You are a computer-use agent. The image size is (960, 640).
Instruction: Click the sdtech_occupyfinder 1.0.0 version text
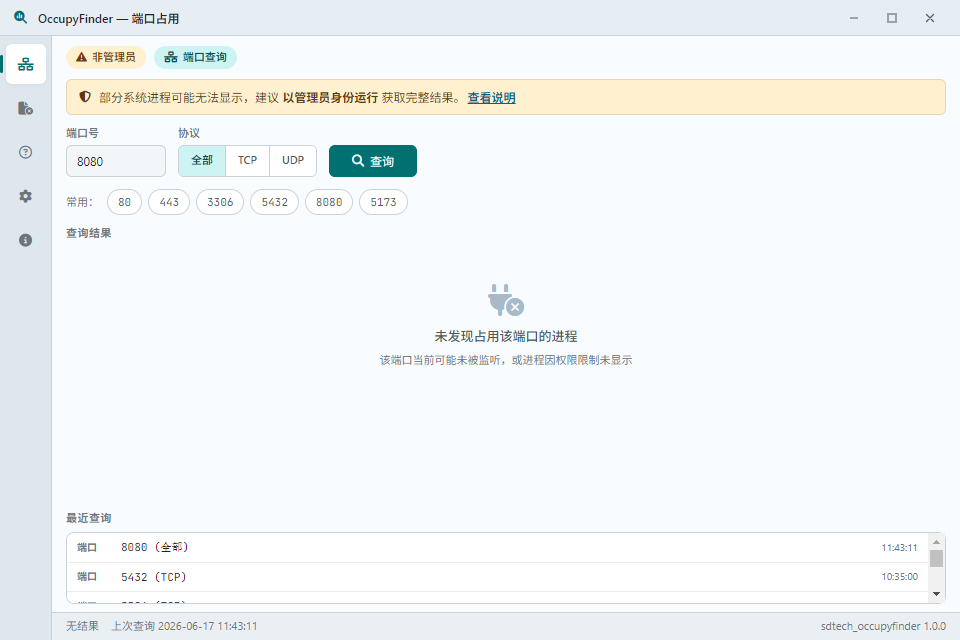[883, 626]
